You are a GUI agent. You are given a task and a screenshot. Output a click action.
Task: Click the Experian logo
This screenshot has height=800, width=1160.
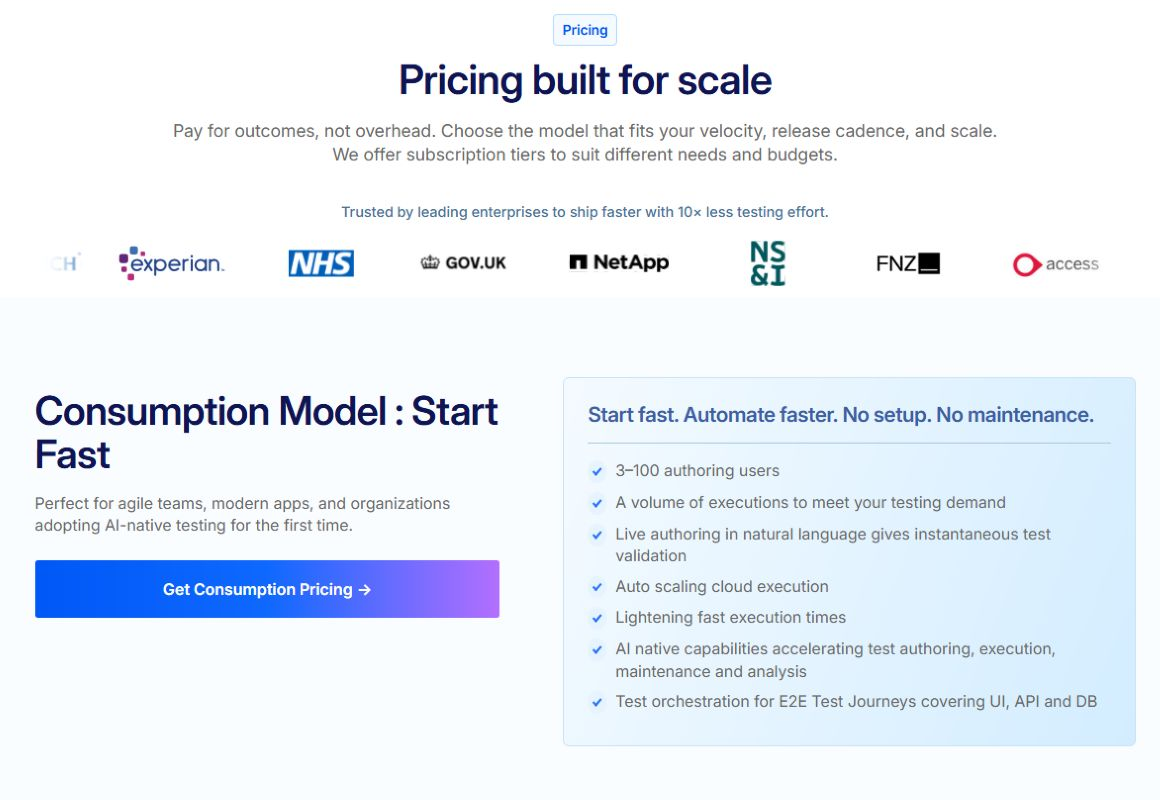172,263
